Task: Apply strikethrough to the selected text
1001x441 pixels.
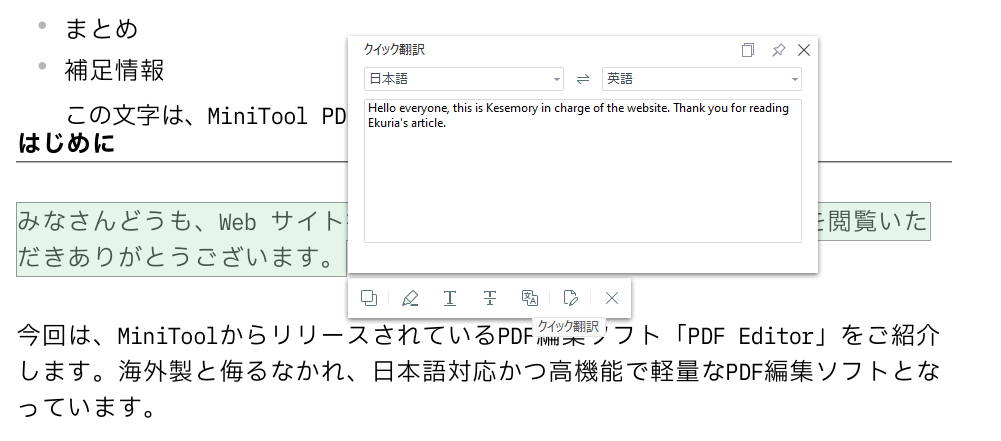Action: pyautogui.click(x=490, y=297)
